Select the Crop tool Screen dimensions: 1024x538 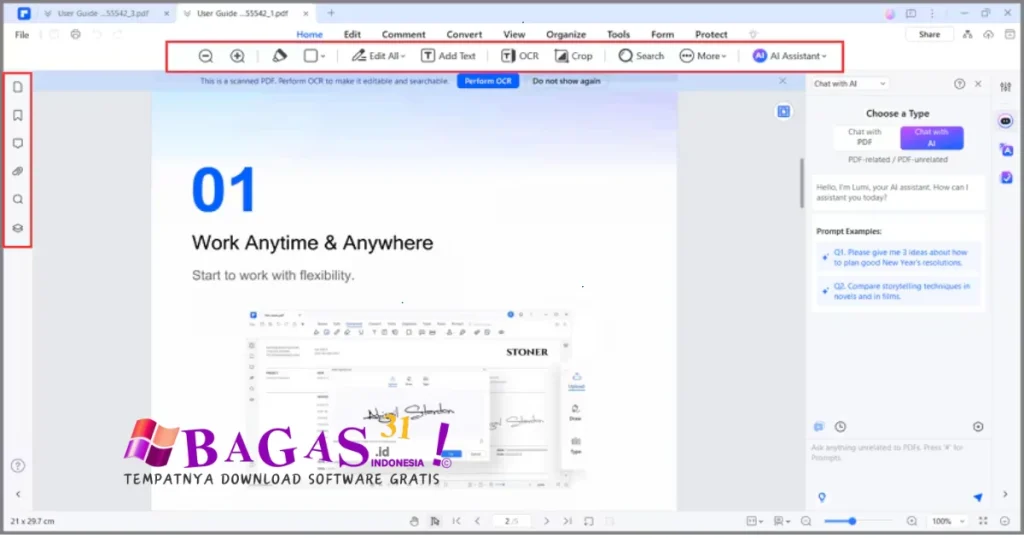tap(573, 56)
